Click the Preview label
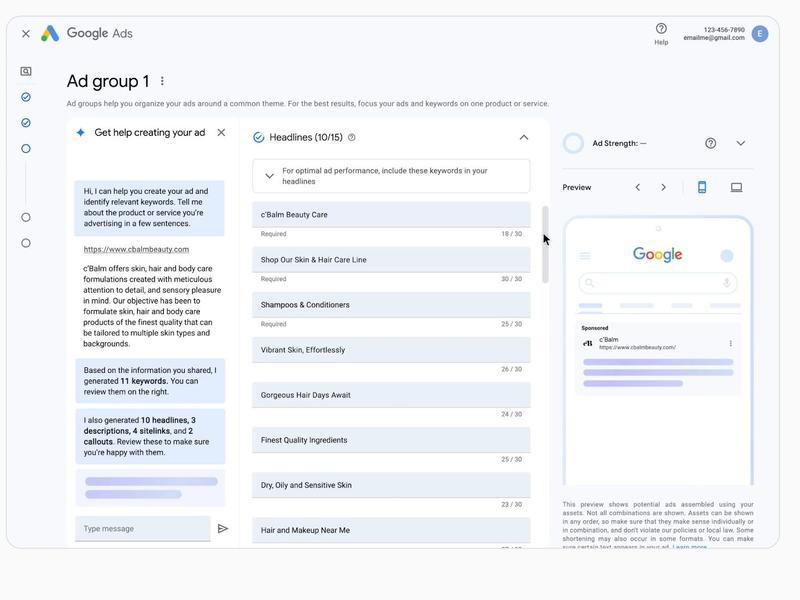 pos(577,187)
